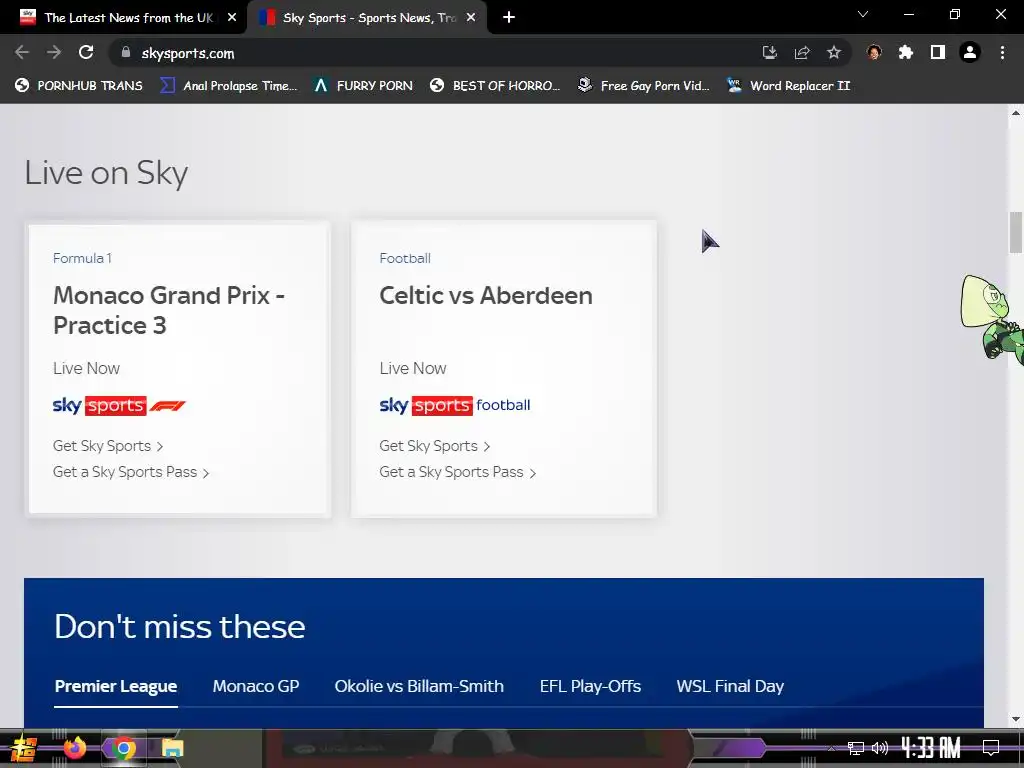Click the Football category label
The image size is (1024, 768).
405,259
